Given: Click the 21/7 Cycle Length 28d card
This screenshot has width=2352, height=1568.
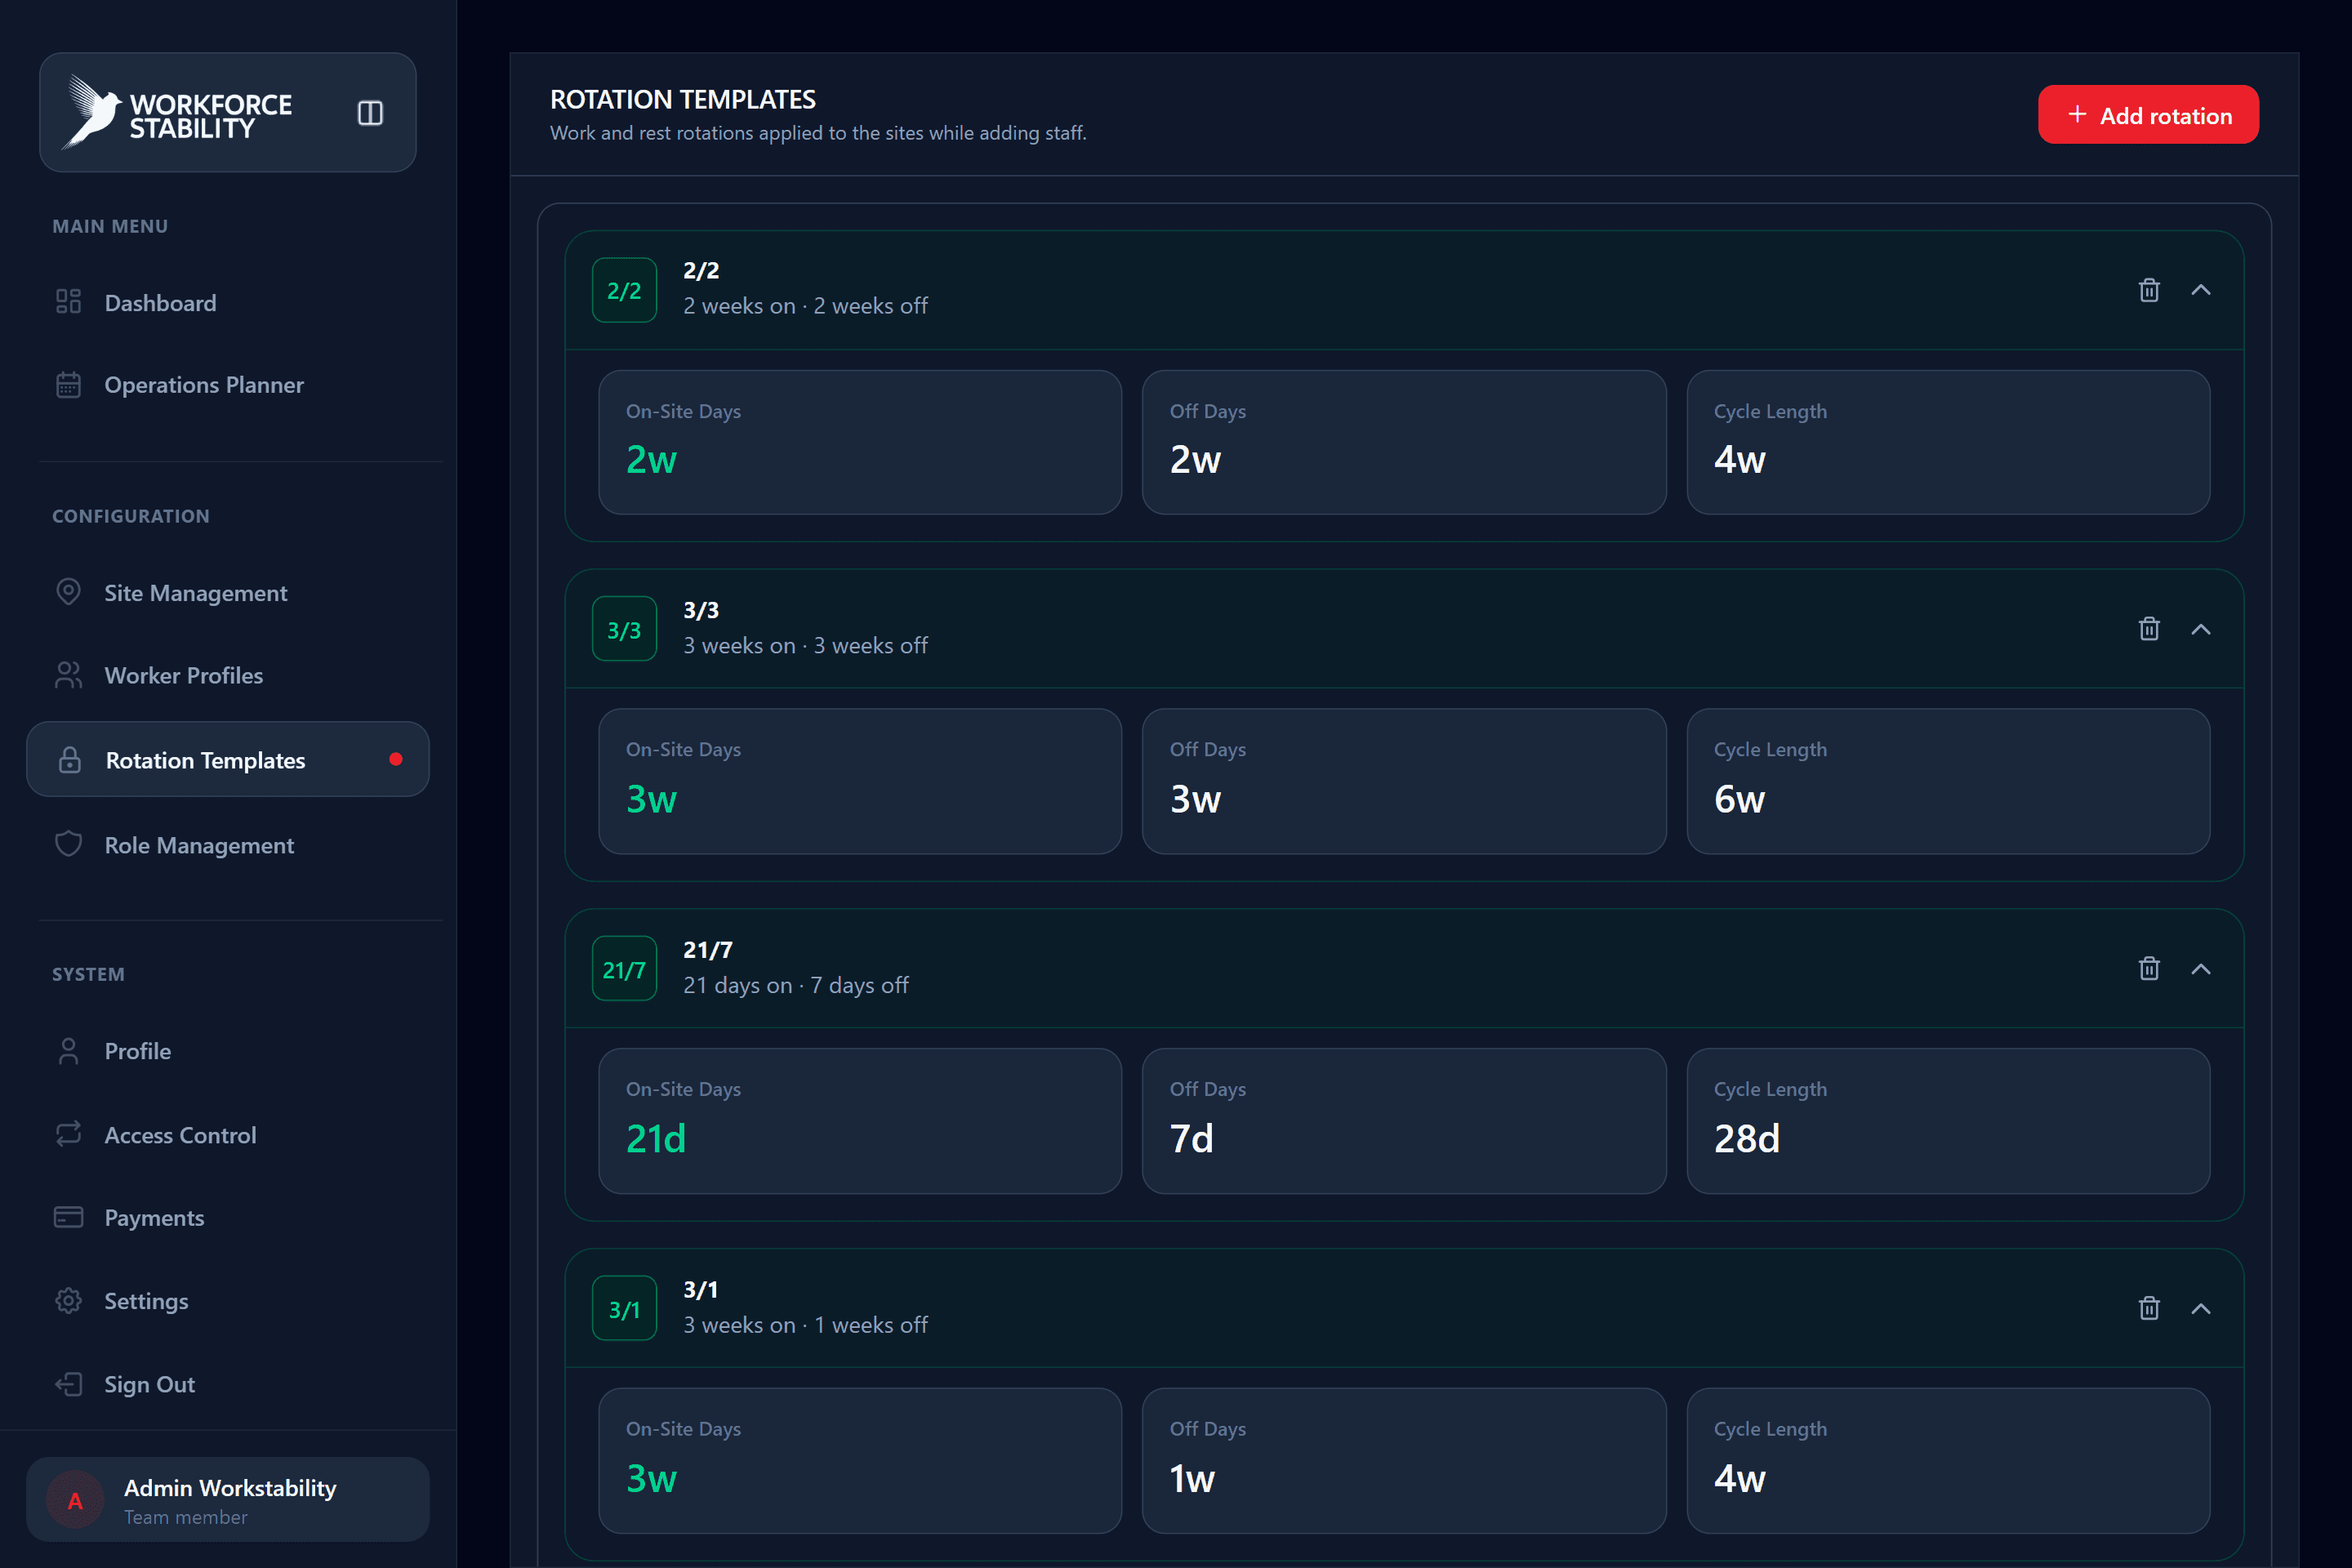Looking at the screenshot, I should (x=1948, y=1120).
